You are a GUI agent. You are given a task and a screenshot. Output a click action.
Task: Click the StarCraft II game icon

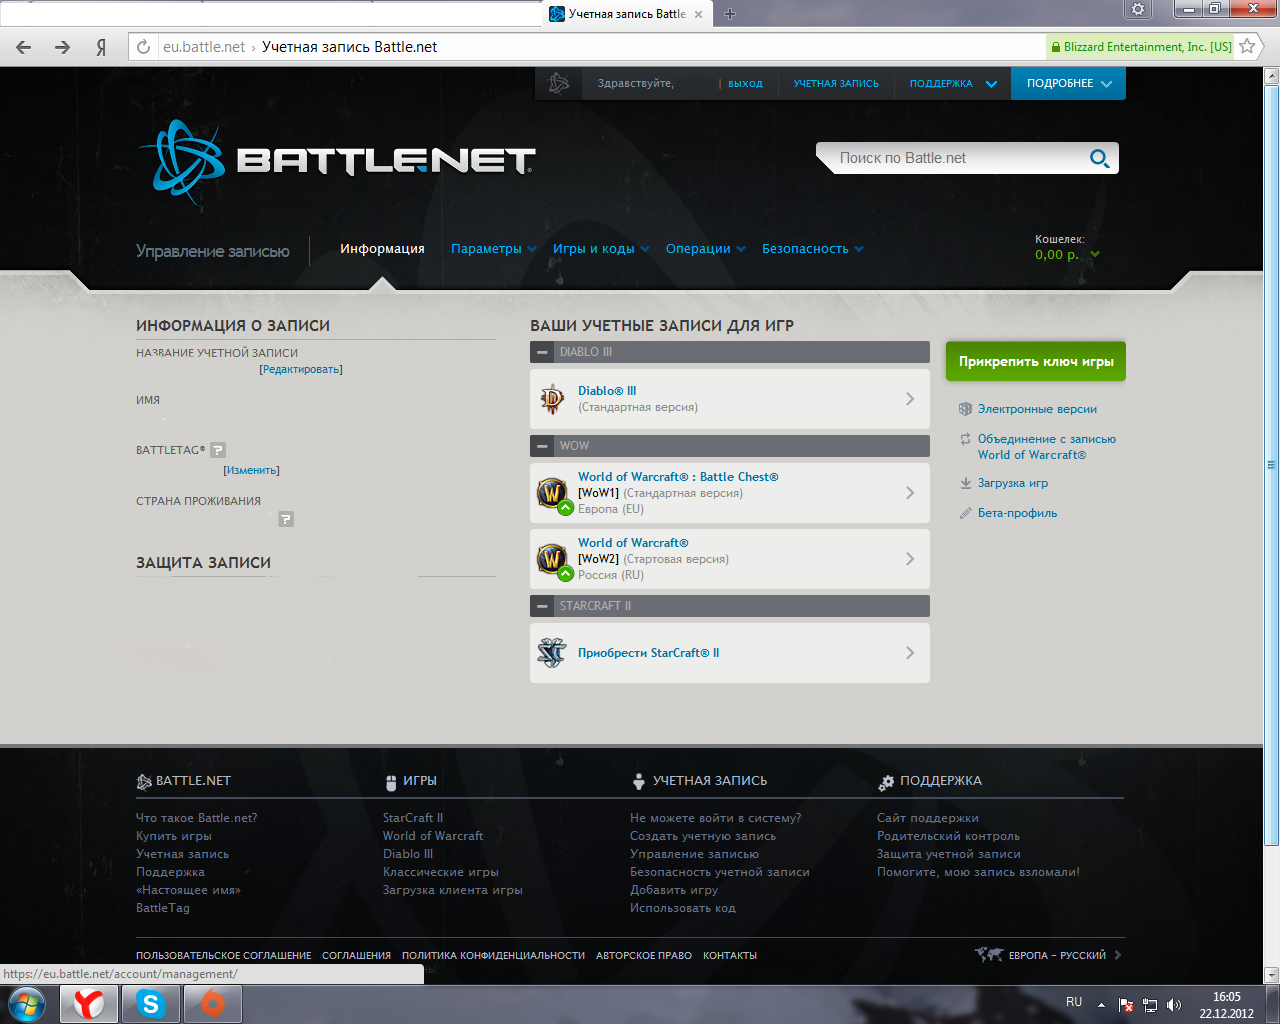pos(552,653)
